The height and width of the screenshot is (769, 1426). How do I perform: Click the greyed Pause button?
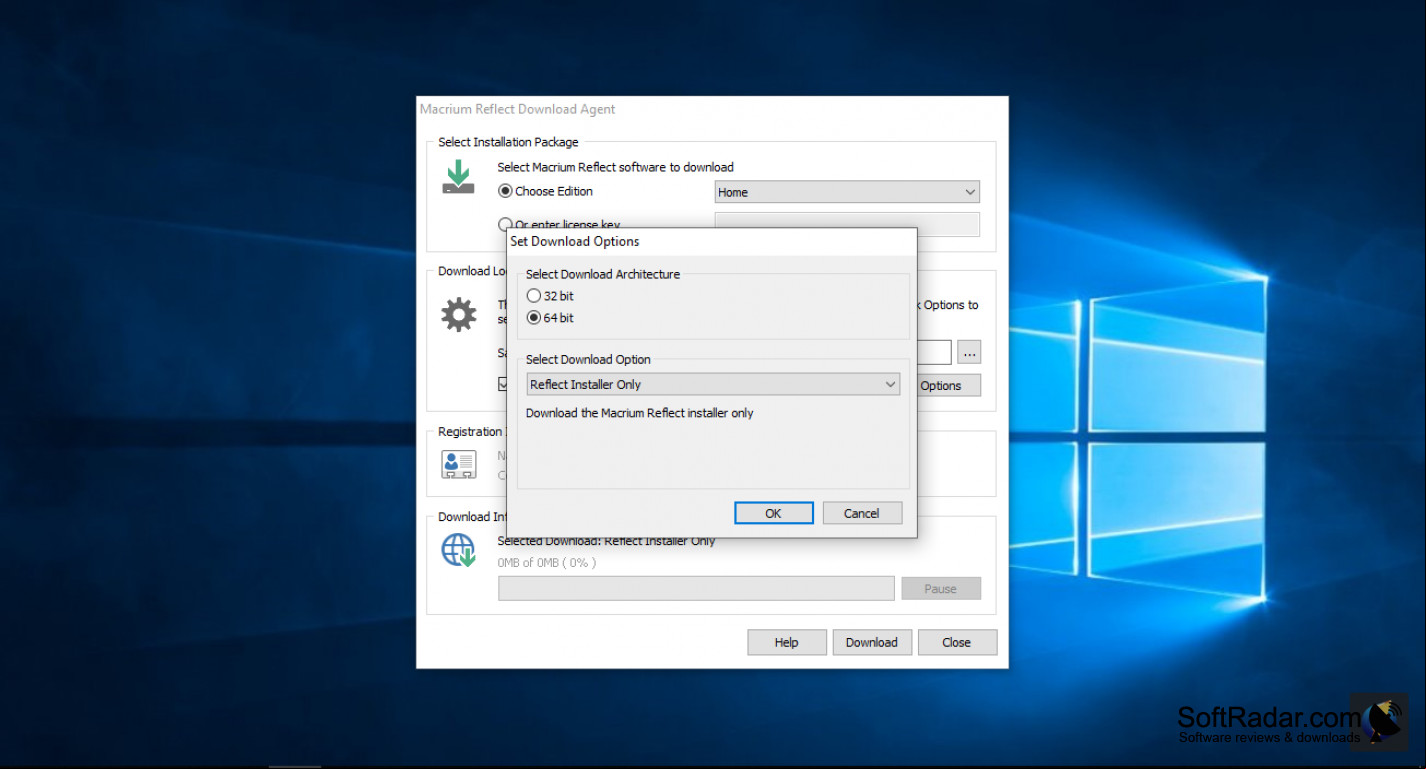point(941,588)
